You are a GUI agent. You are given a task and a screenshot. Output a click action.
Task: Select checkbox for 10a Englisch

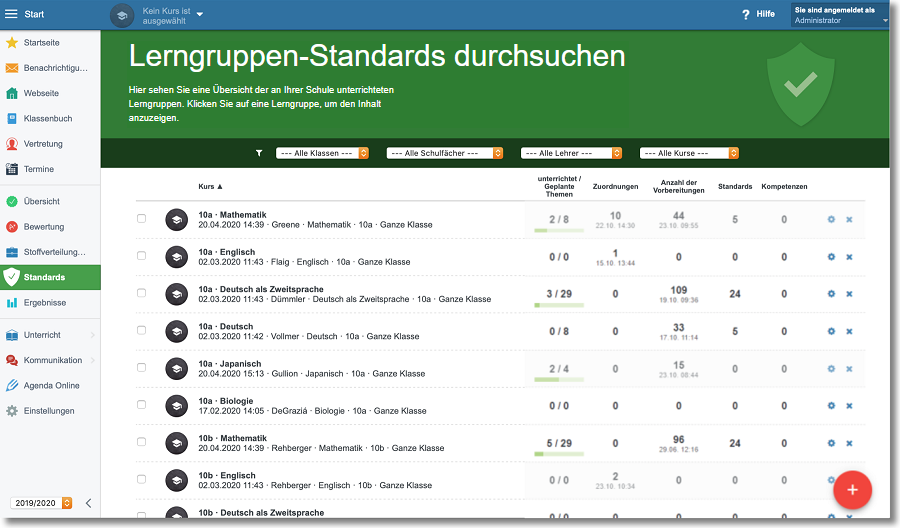click(141, 256)
